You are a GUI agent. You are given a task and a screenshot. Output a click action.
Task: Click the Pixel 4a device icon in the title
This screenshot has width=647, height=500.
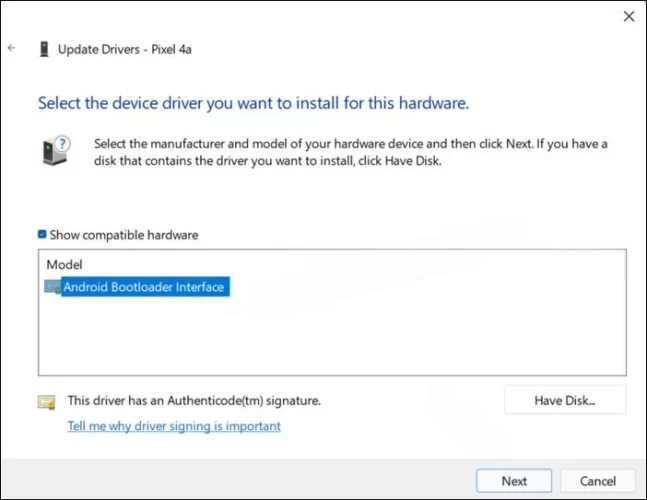click(44, 48)
